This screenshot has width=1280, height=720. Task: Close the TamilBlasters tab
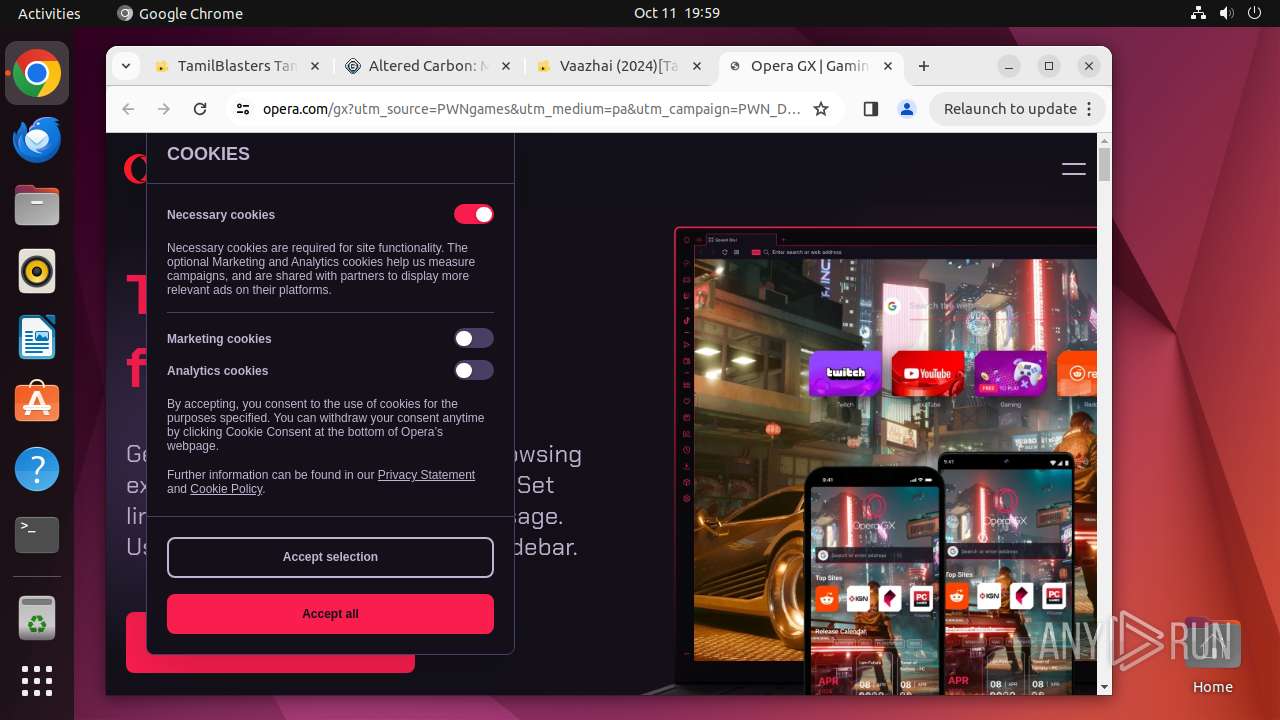(x=314, y=66)
